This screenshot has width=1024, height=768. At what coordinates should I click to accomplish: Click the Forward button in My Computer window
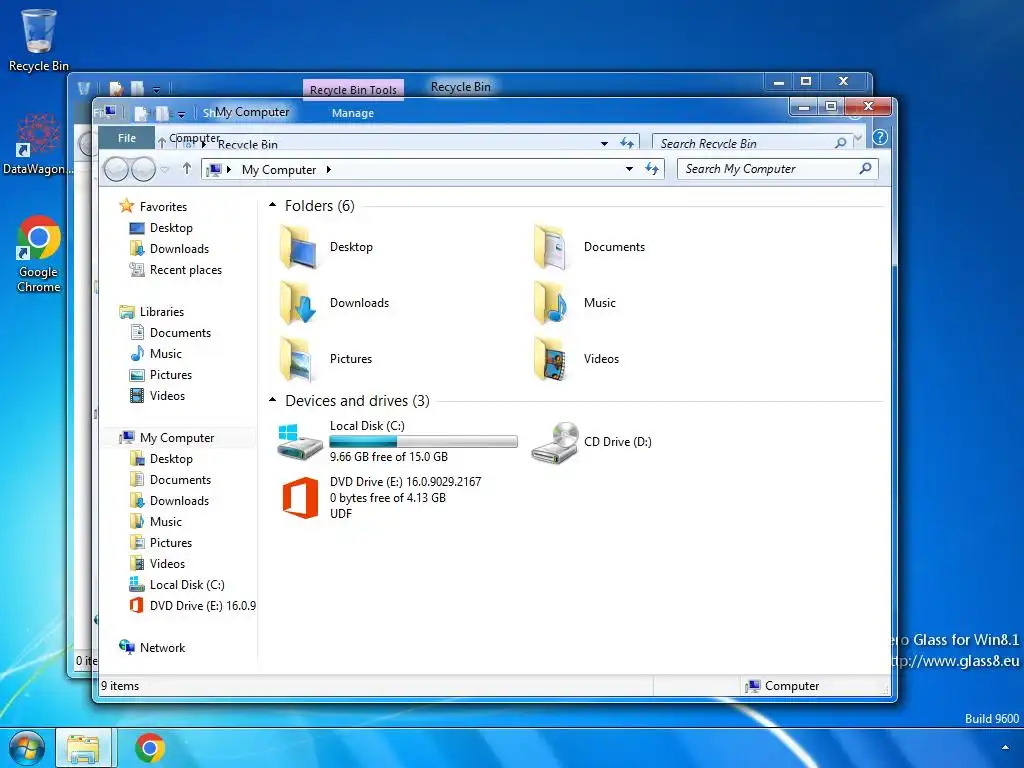(143, 170)
